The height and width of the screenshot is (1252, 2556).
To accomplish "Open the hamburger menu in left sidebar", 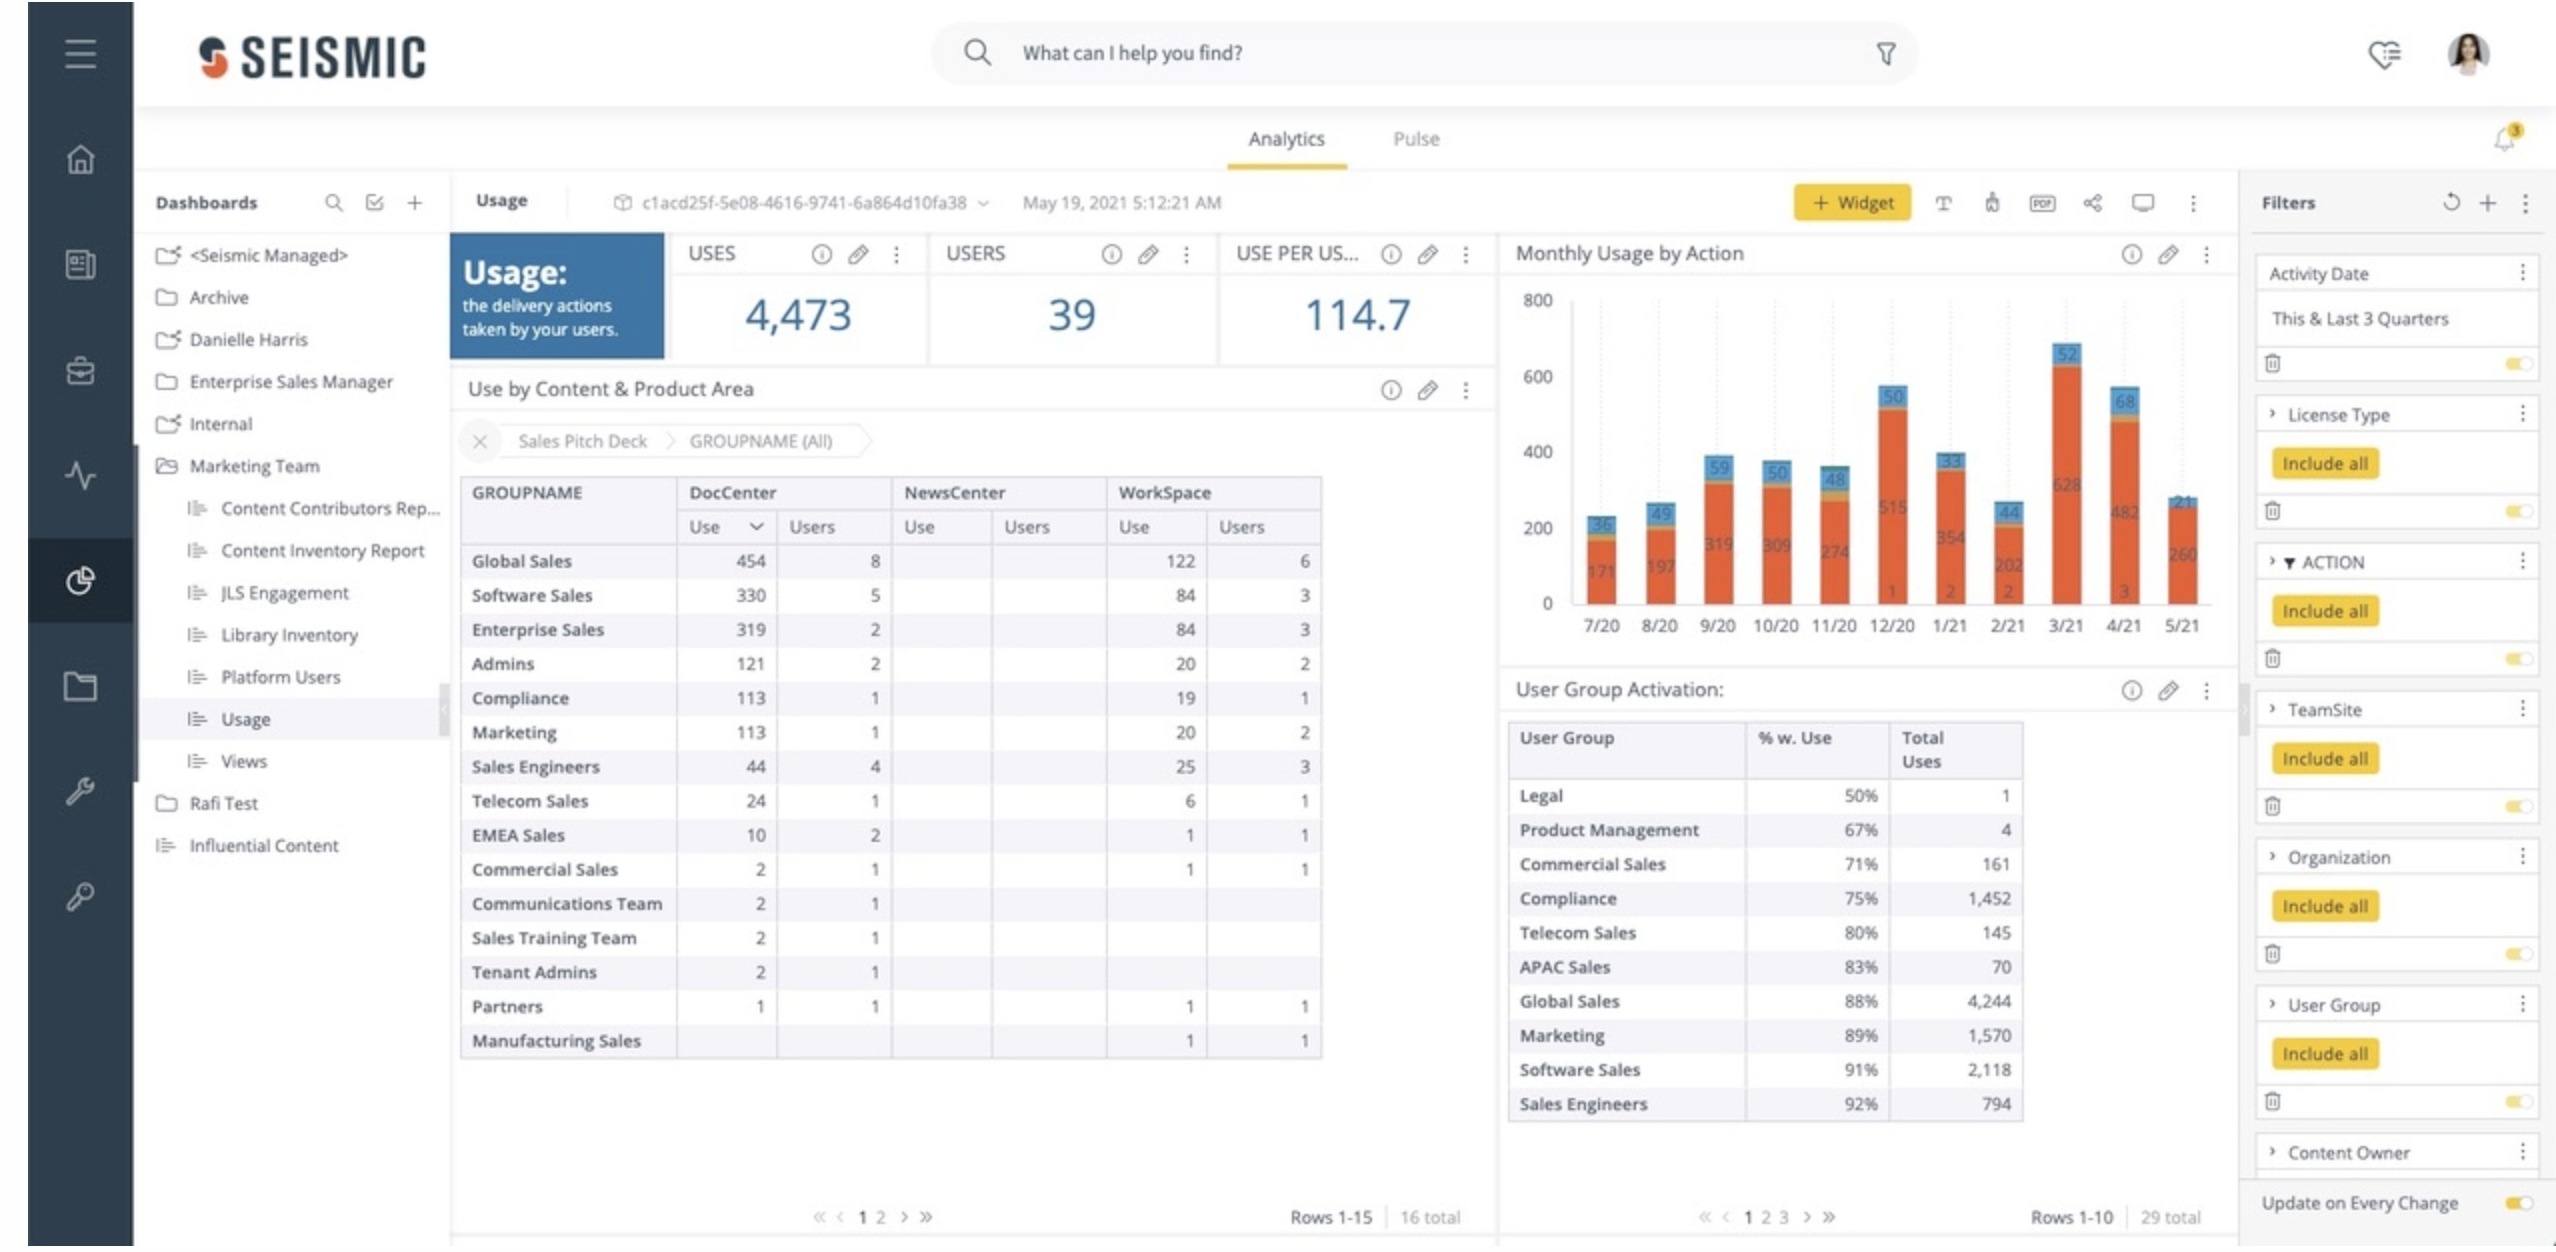I will [x=80, y=54].
